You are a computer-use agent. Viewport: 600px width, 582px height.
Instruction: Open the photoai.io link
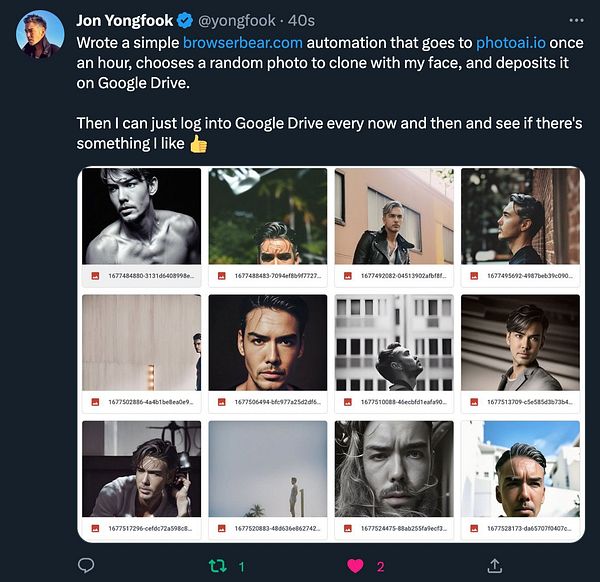tap(511, 42)
